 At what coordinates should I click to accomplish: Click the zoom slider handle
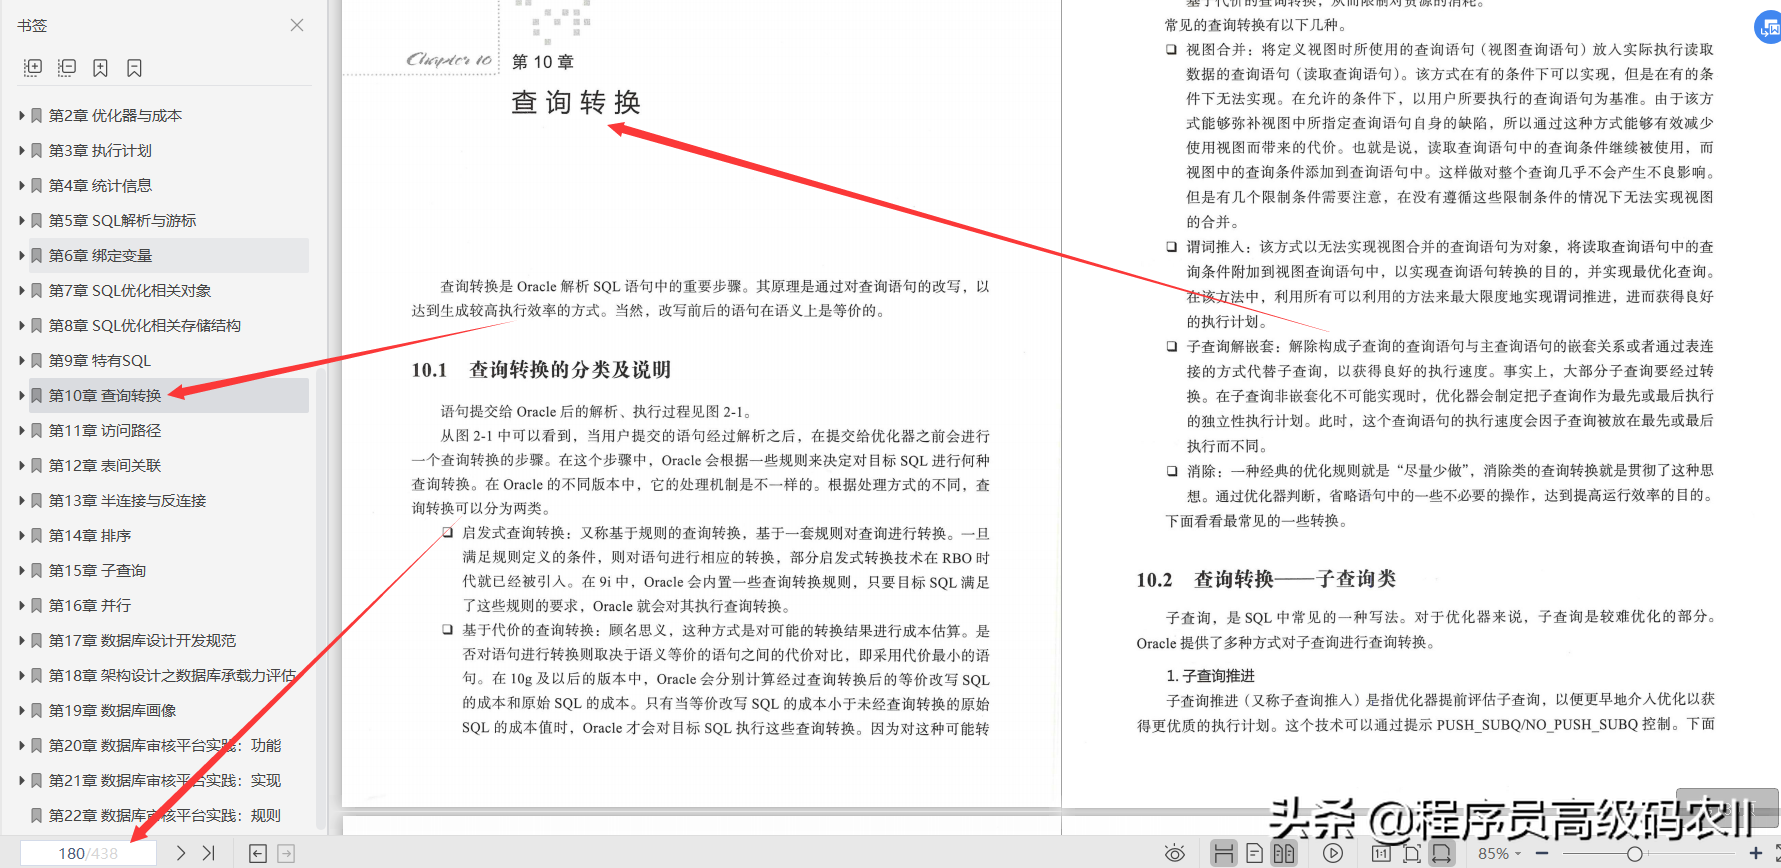coord(1634,853)
